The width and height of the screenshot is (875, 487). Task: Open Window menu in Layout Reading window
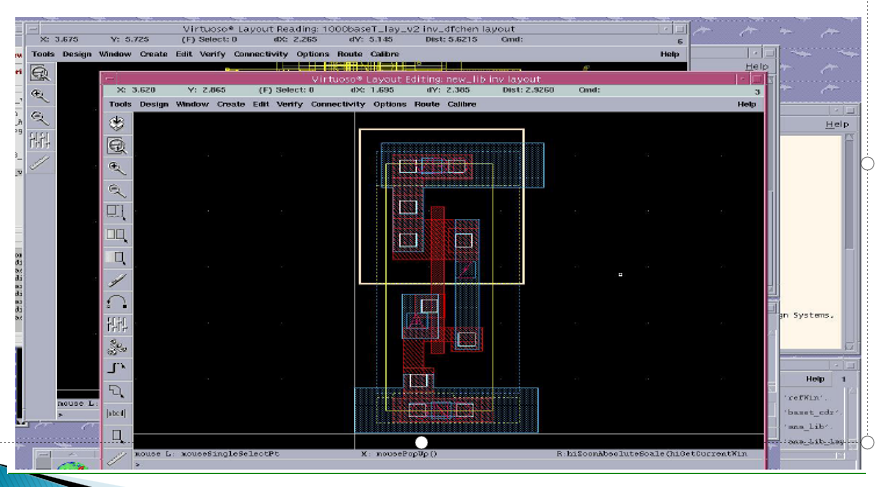tap(115, 54)
